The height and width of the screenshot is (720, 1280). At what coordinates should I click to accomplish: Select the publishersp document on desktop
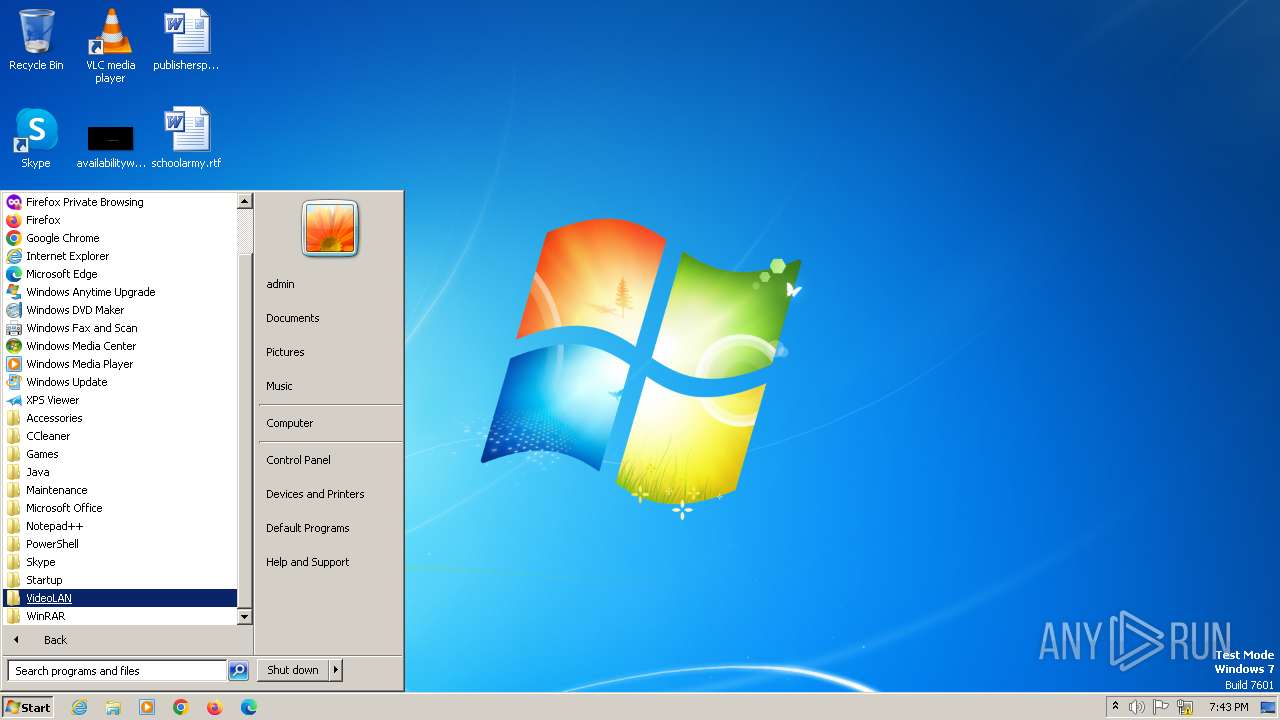[186, 40]
